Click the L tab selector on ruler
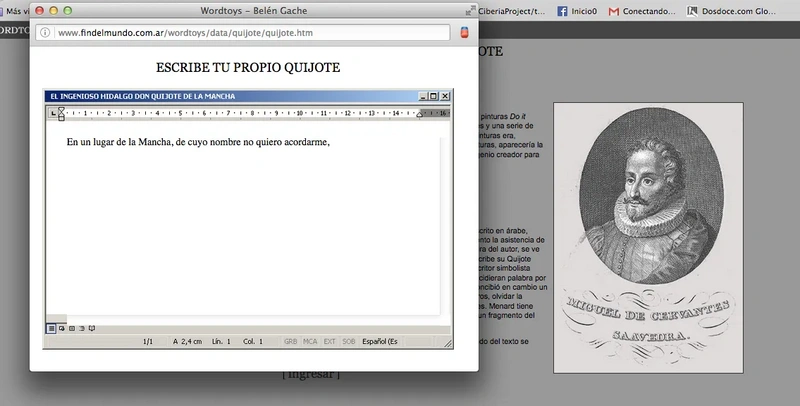This screenshot has width=800, height=406. tap(53, 113)
